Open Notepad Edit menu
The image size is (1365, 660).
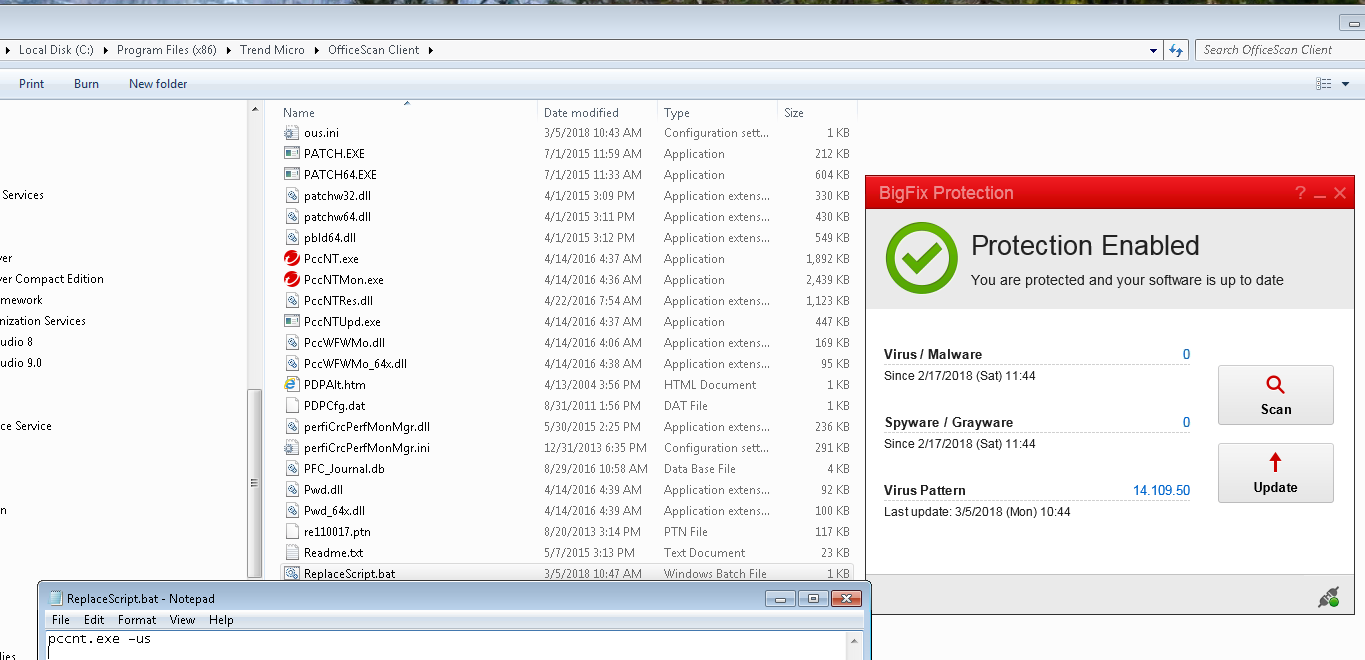click(x=94, y=620)
